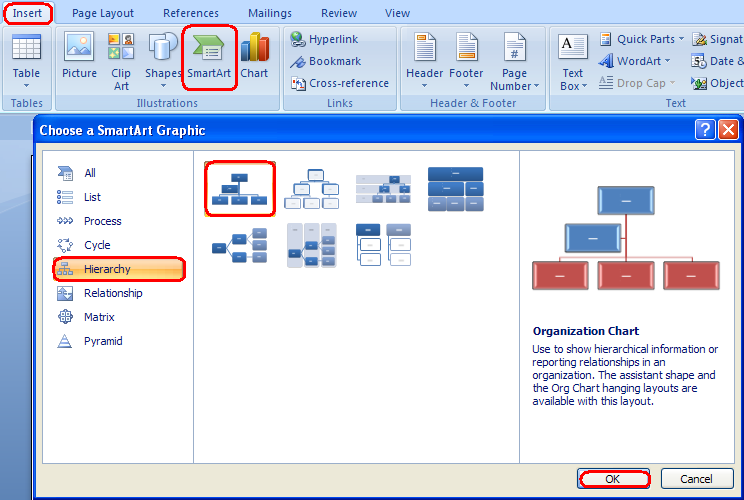Image resolution: width=744 pixels, height=500 pixels.
Task: Click the Organization Chart preview image
Action: coord(626,238)
